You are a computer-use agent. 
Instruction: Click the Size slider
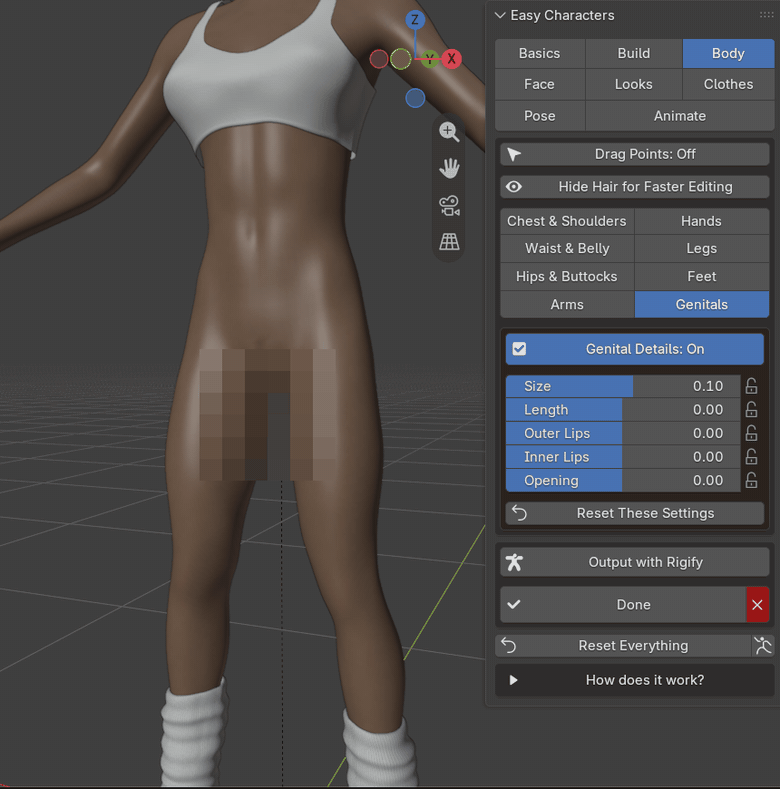[x=623, y=386]
